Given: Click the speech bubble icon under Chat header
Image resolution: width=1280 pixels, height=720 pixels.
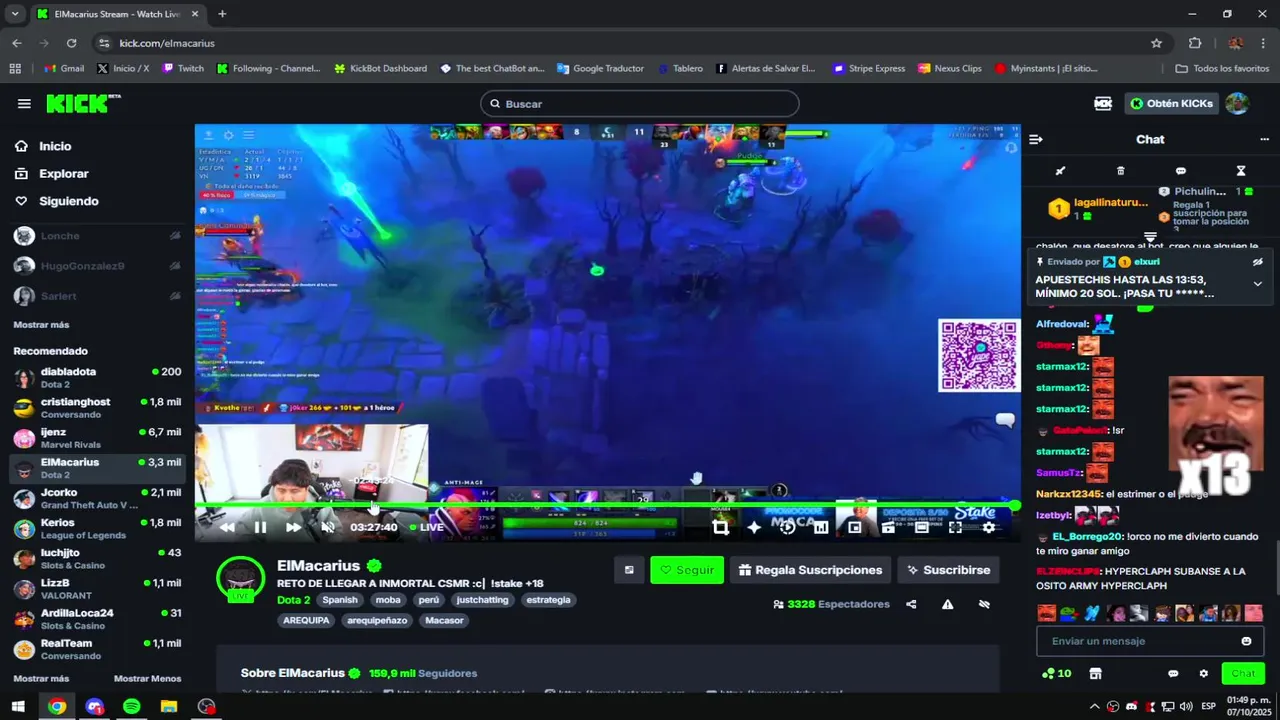Looking at the screenshot, I should (x=1181, y=171).
